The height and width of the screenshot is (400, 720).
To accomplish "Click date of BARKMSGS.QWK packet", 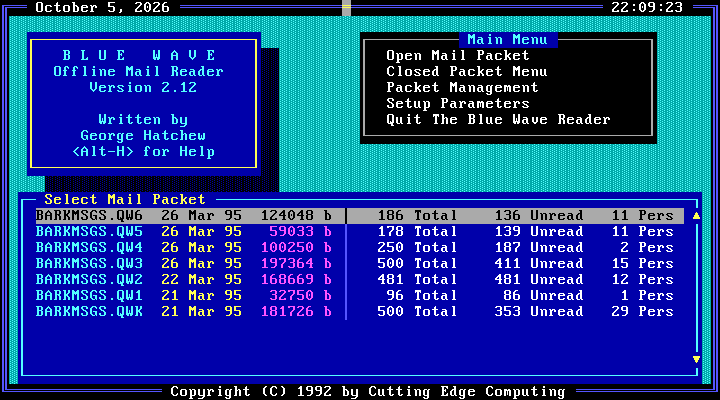I will pos(202,312).
